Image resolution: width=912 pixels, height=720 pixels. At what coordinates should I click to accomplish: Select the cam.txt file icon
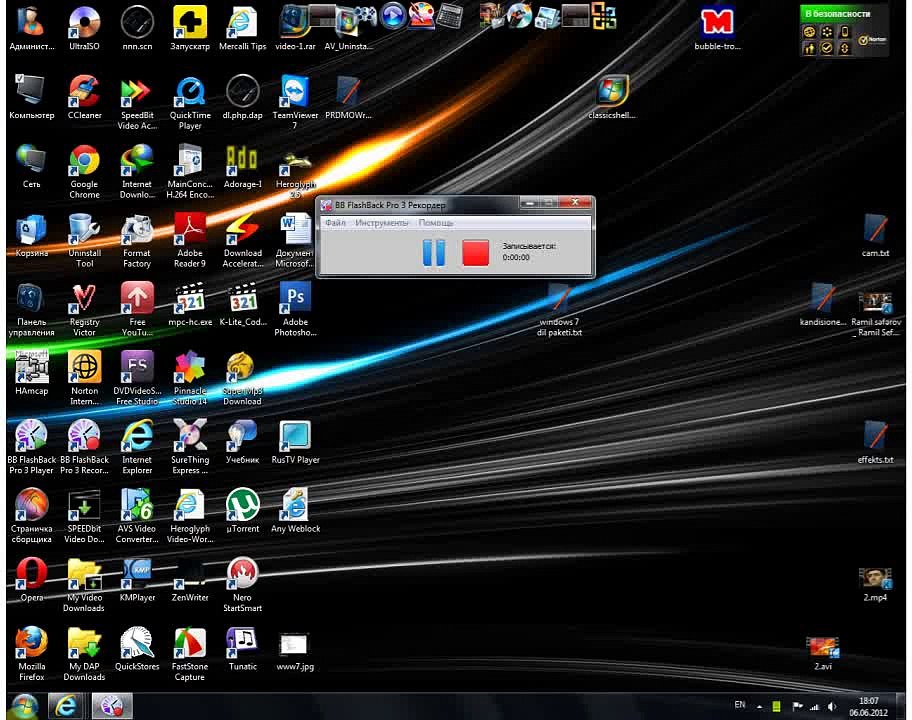pyautogui.click(x=875, y=236)
